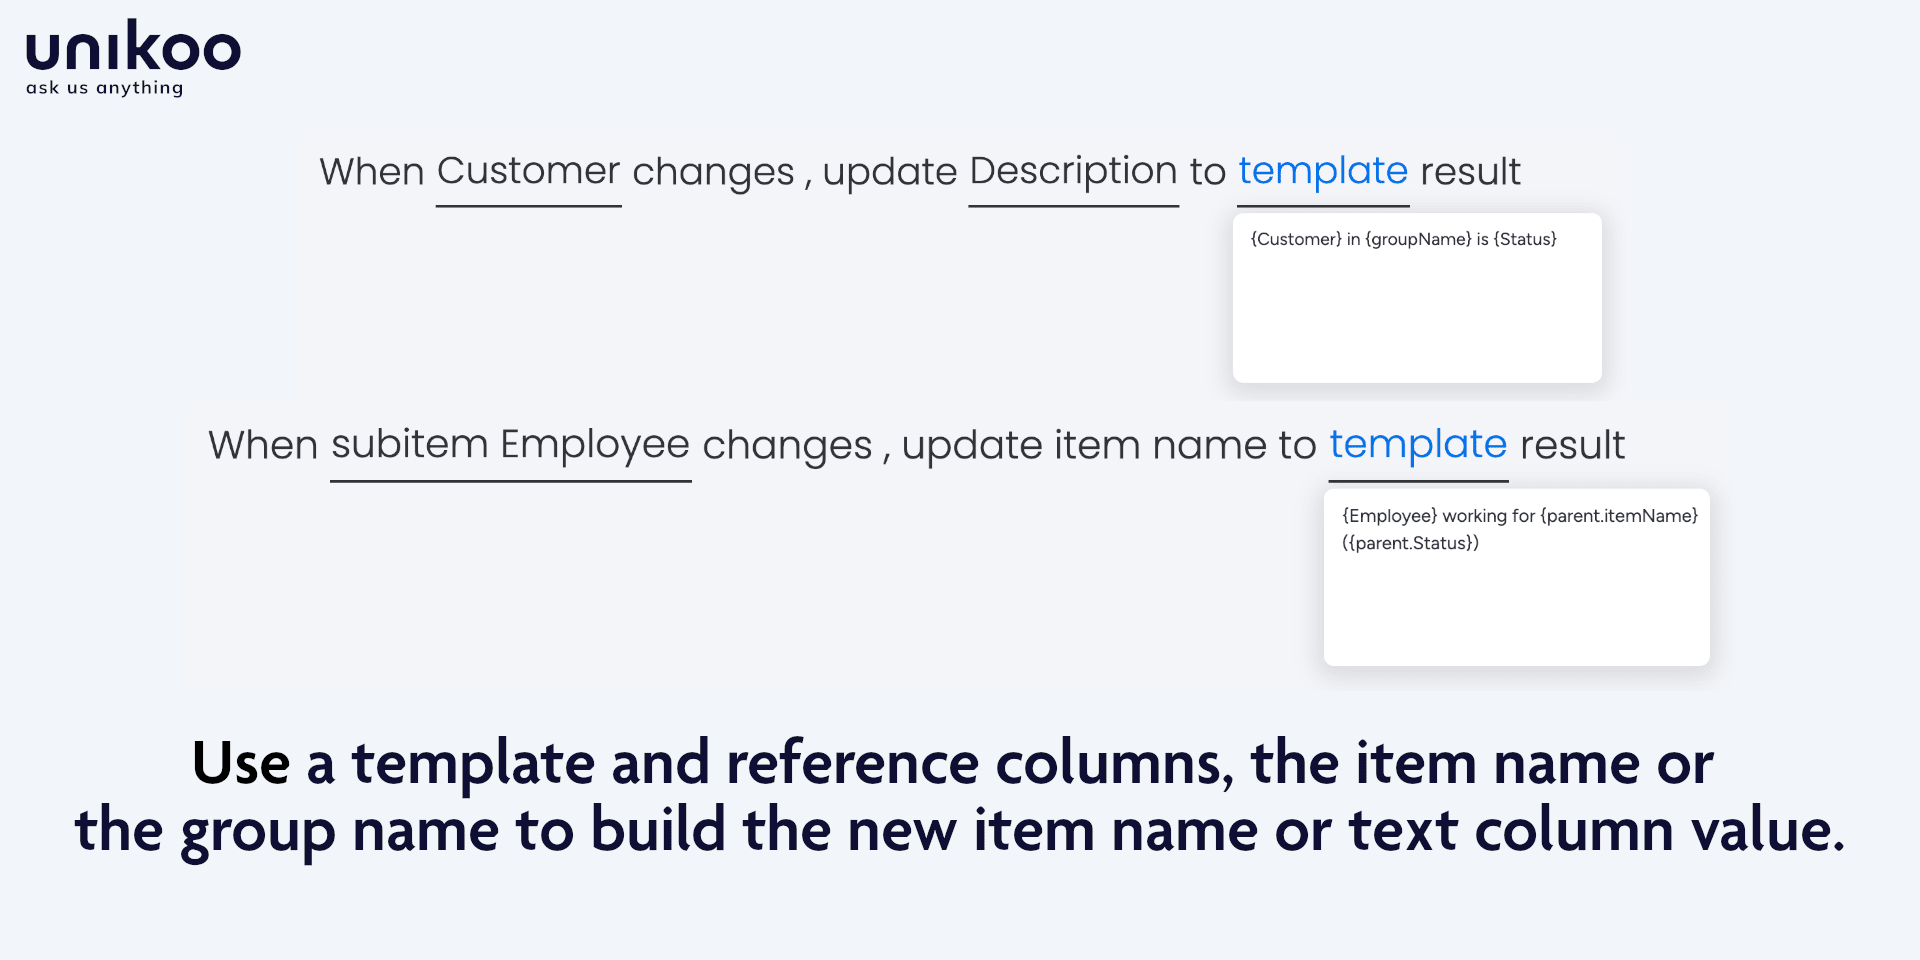The width and height of the screenshot is (1920, 960).
Task: Click the 'Use a template and reference columns' heading
Action: [x=952, y=763]
